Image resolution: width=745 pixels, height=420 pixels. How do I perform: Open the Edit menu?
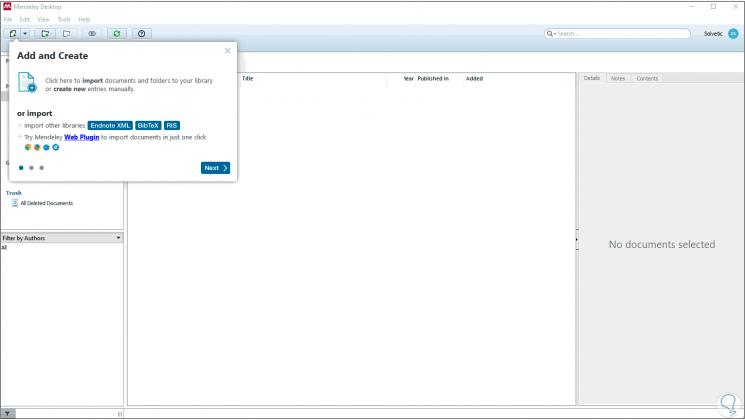[x=25, y=19]
